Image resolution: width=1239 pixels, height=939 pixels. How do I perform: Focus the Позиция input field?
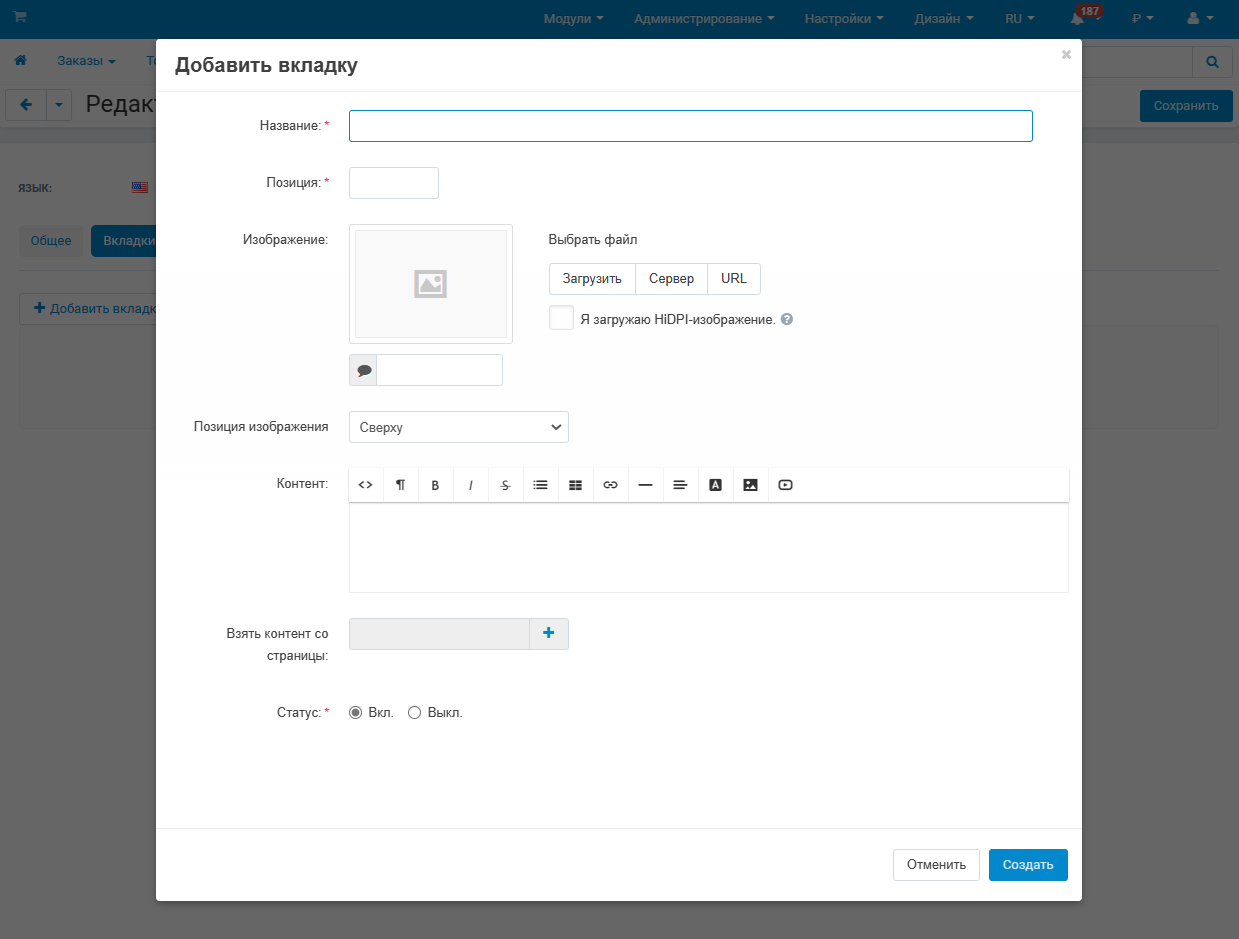(394, 183)
